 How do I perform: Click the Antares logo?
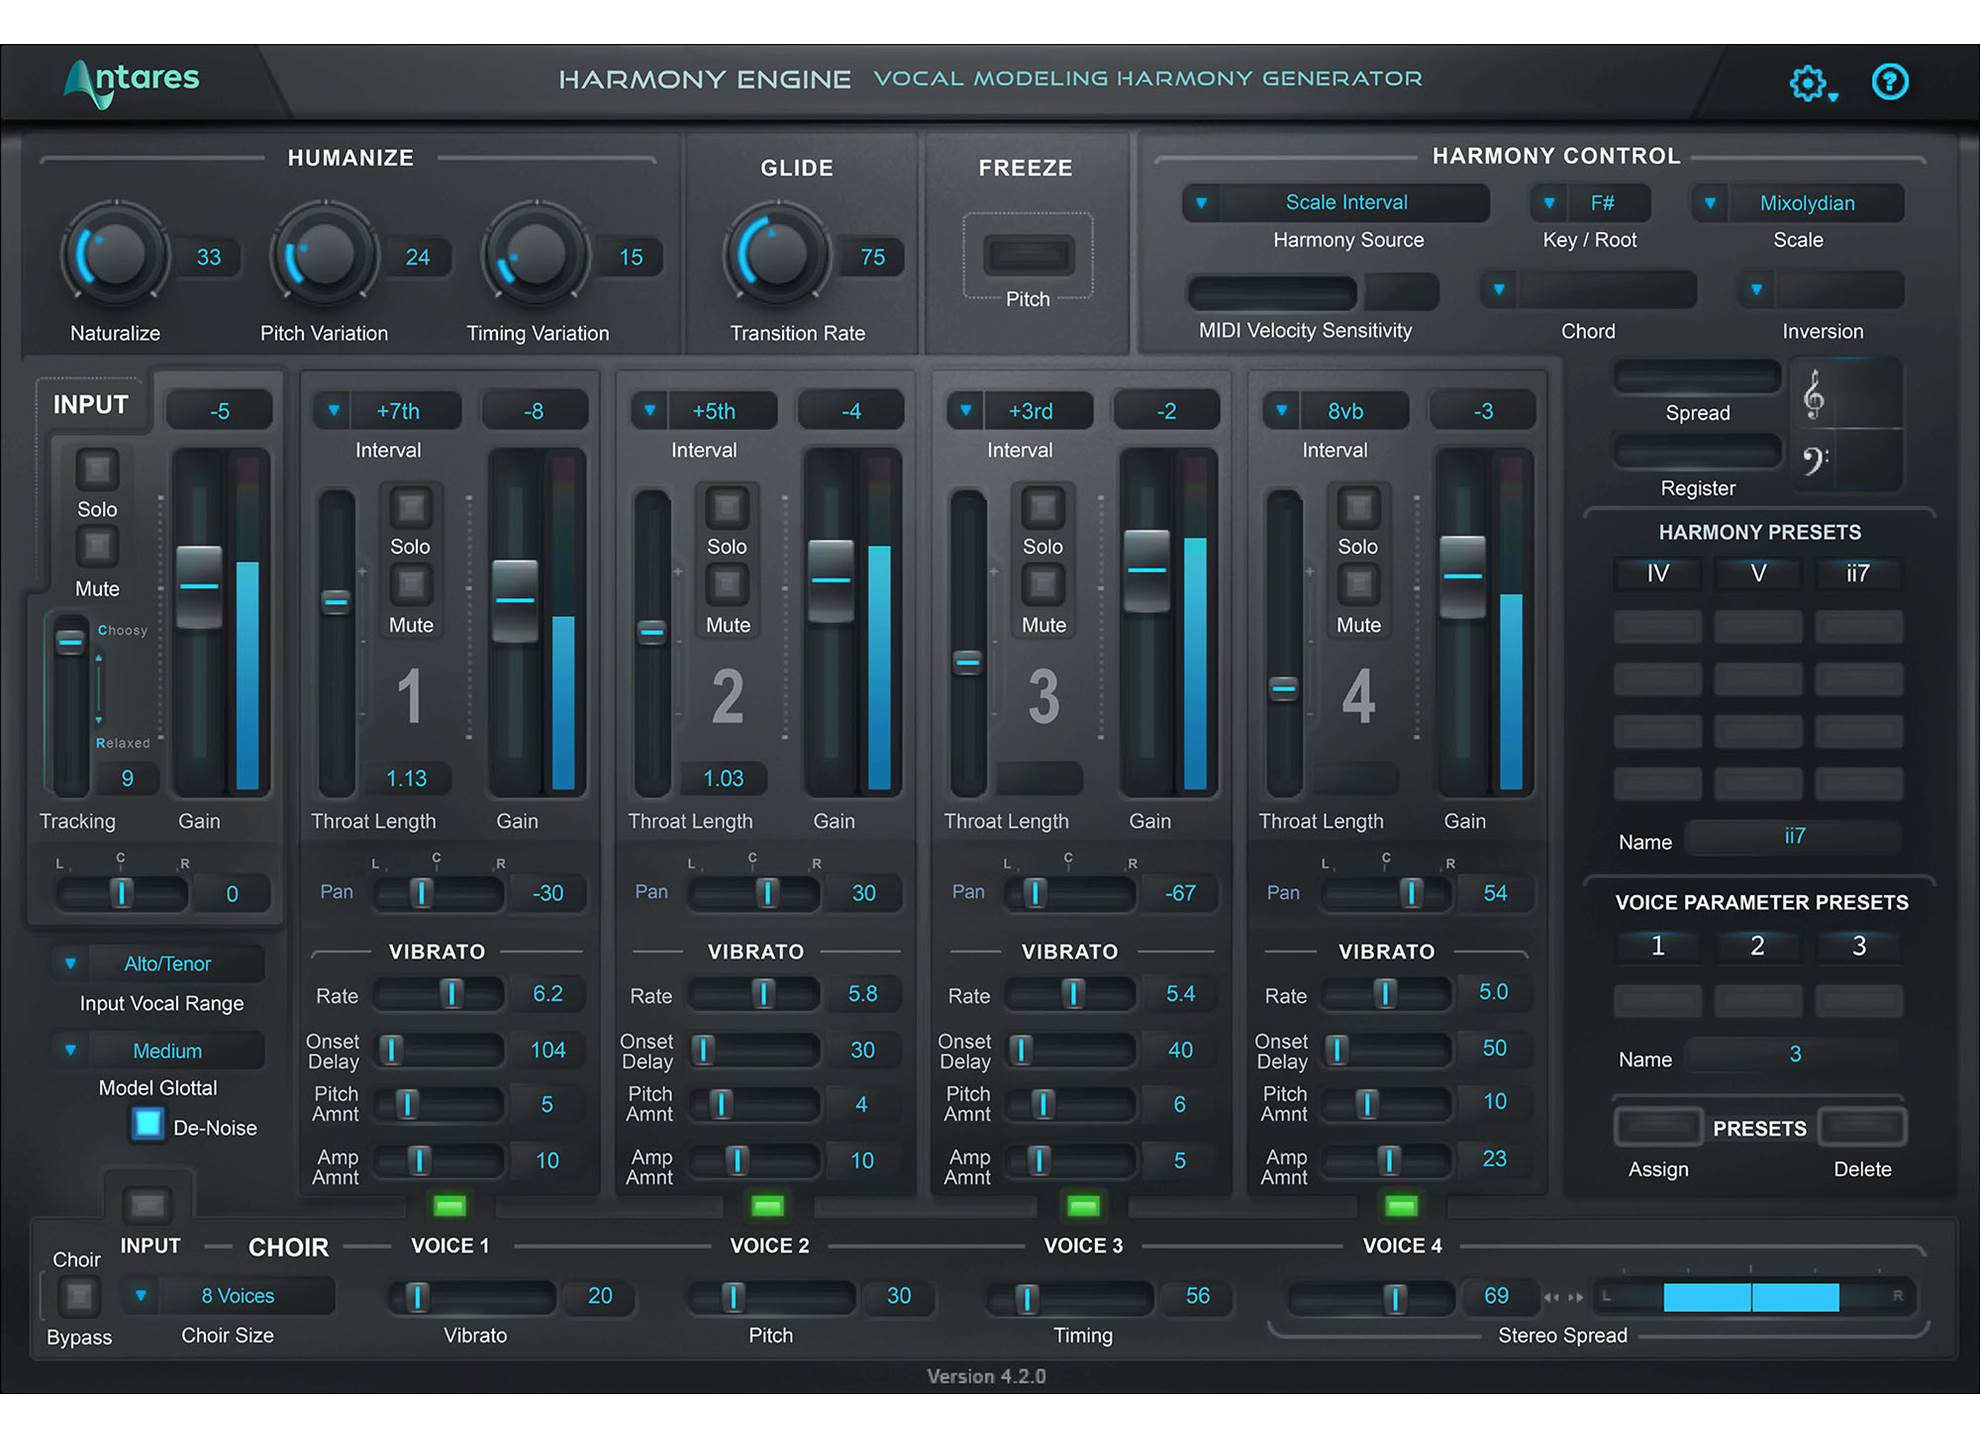click(132, 82)
